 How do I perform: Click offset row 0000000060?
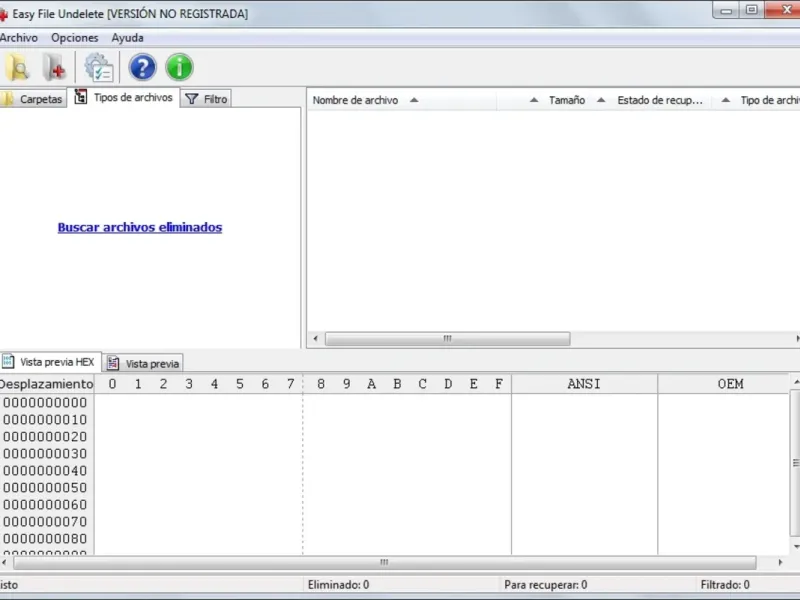click(x=45, y=505)
